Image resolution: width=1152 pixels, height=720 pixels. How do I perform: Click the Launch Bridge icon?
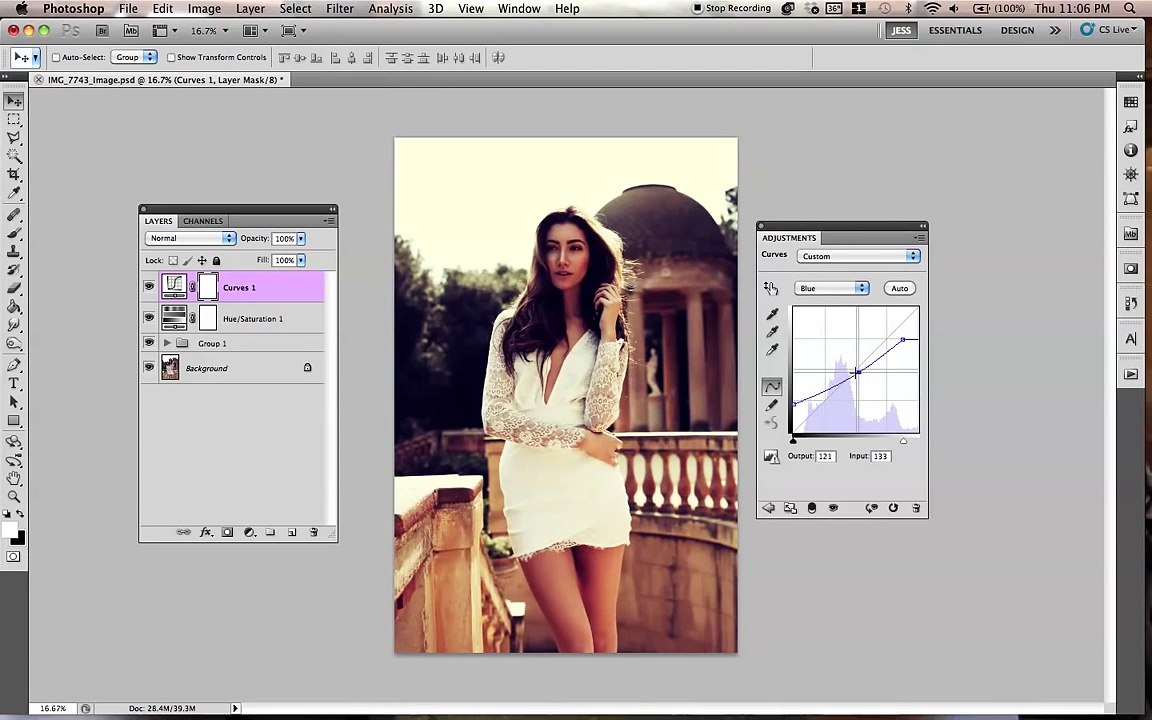[x=102, y=31]
